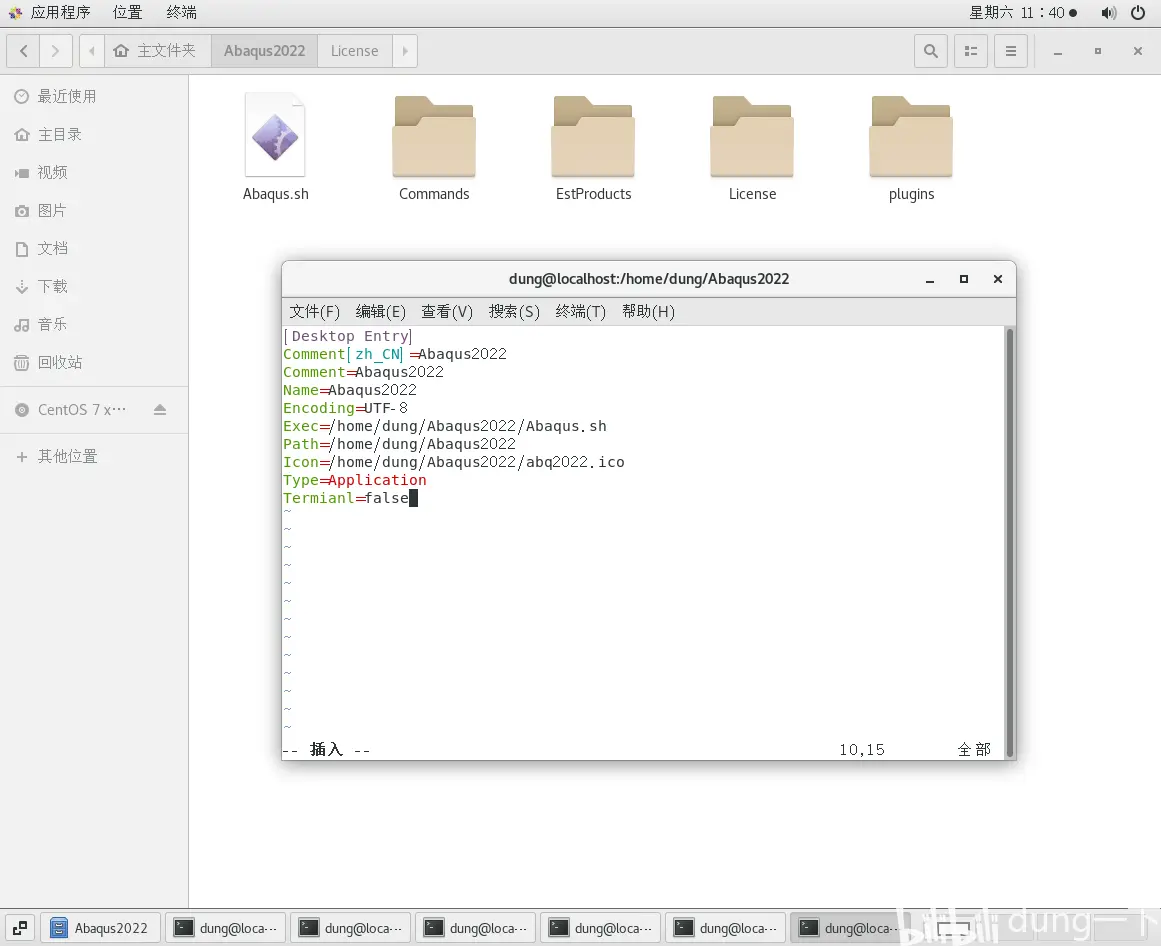Close the file manager window
Viewport: 1161px width, 946px height.
coord(1138,51)
